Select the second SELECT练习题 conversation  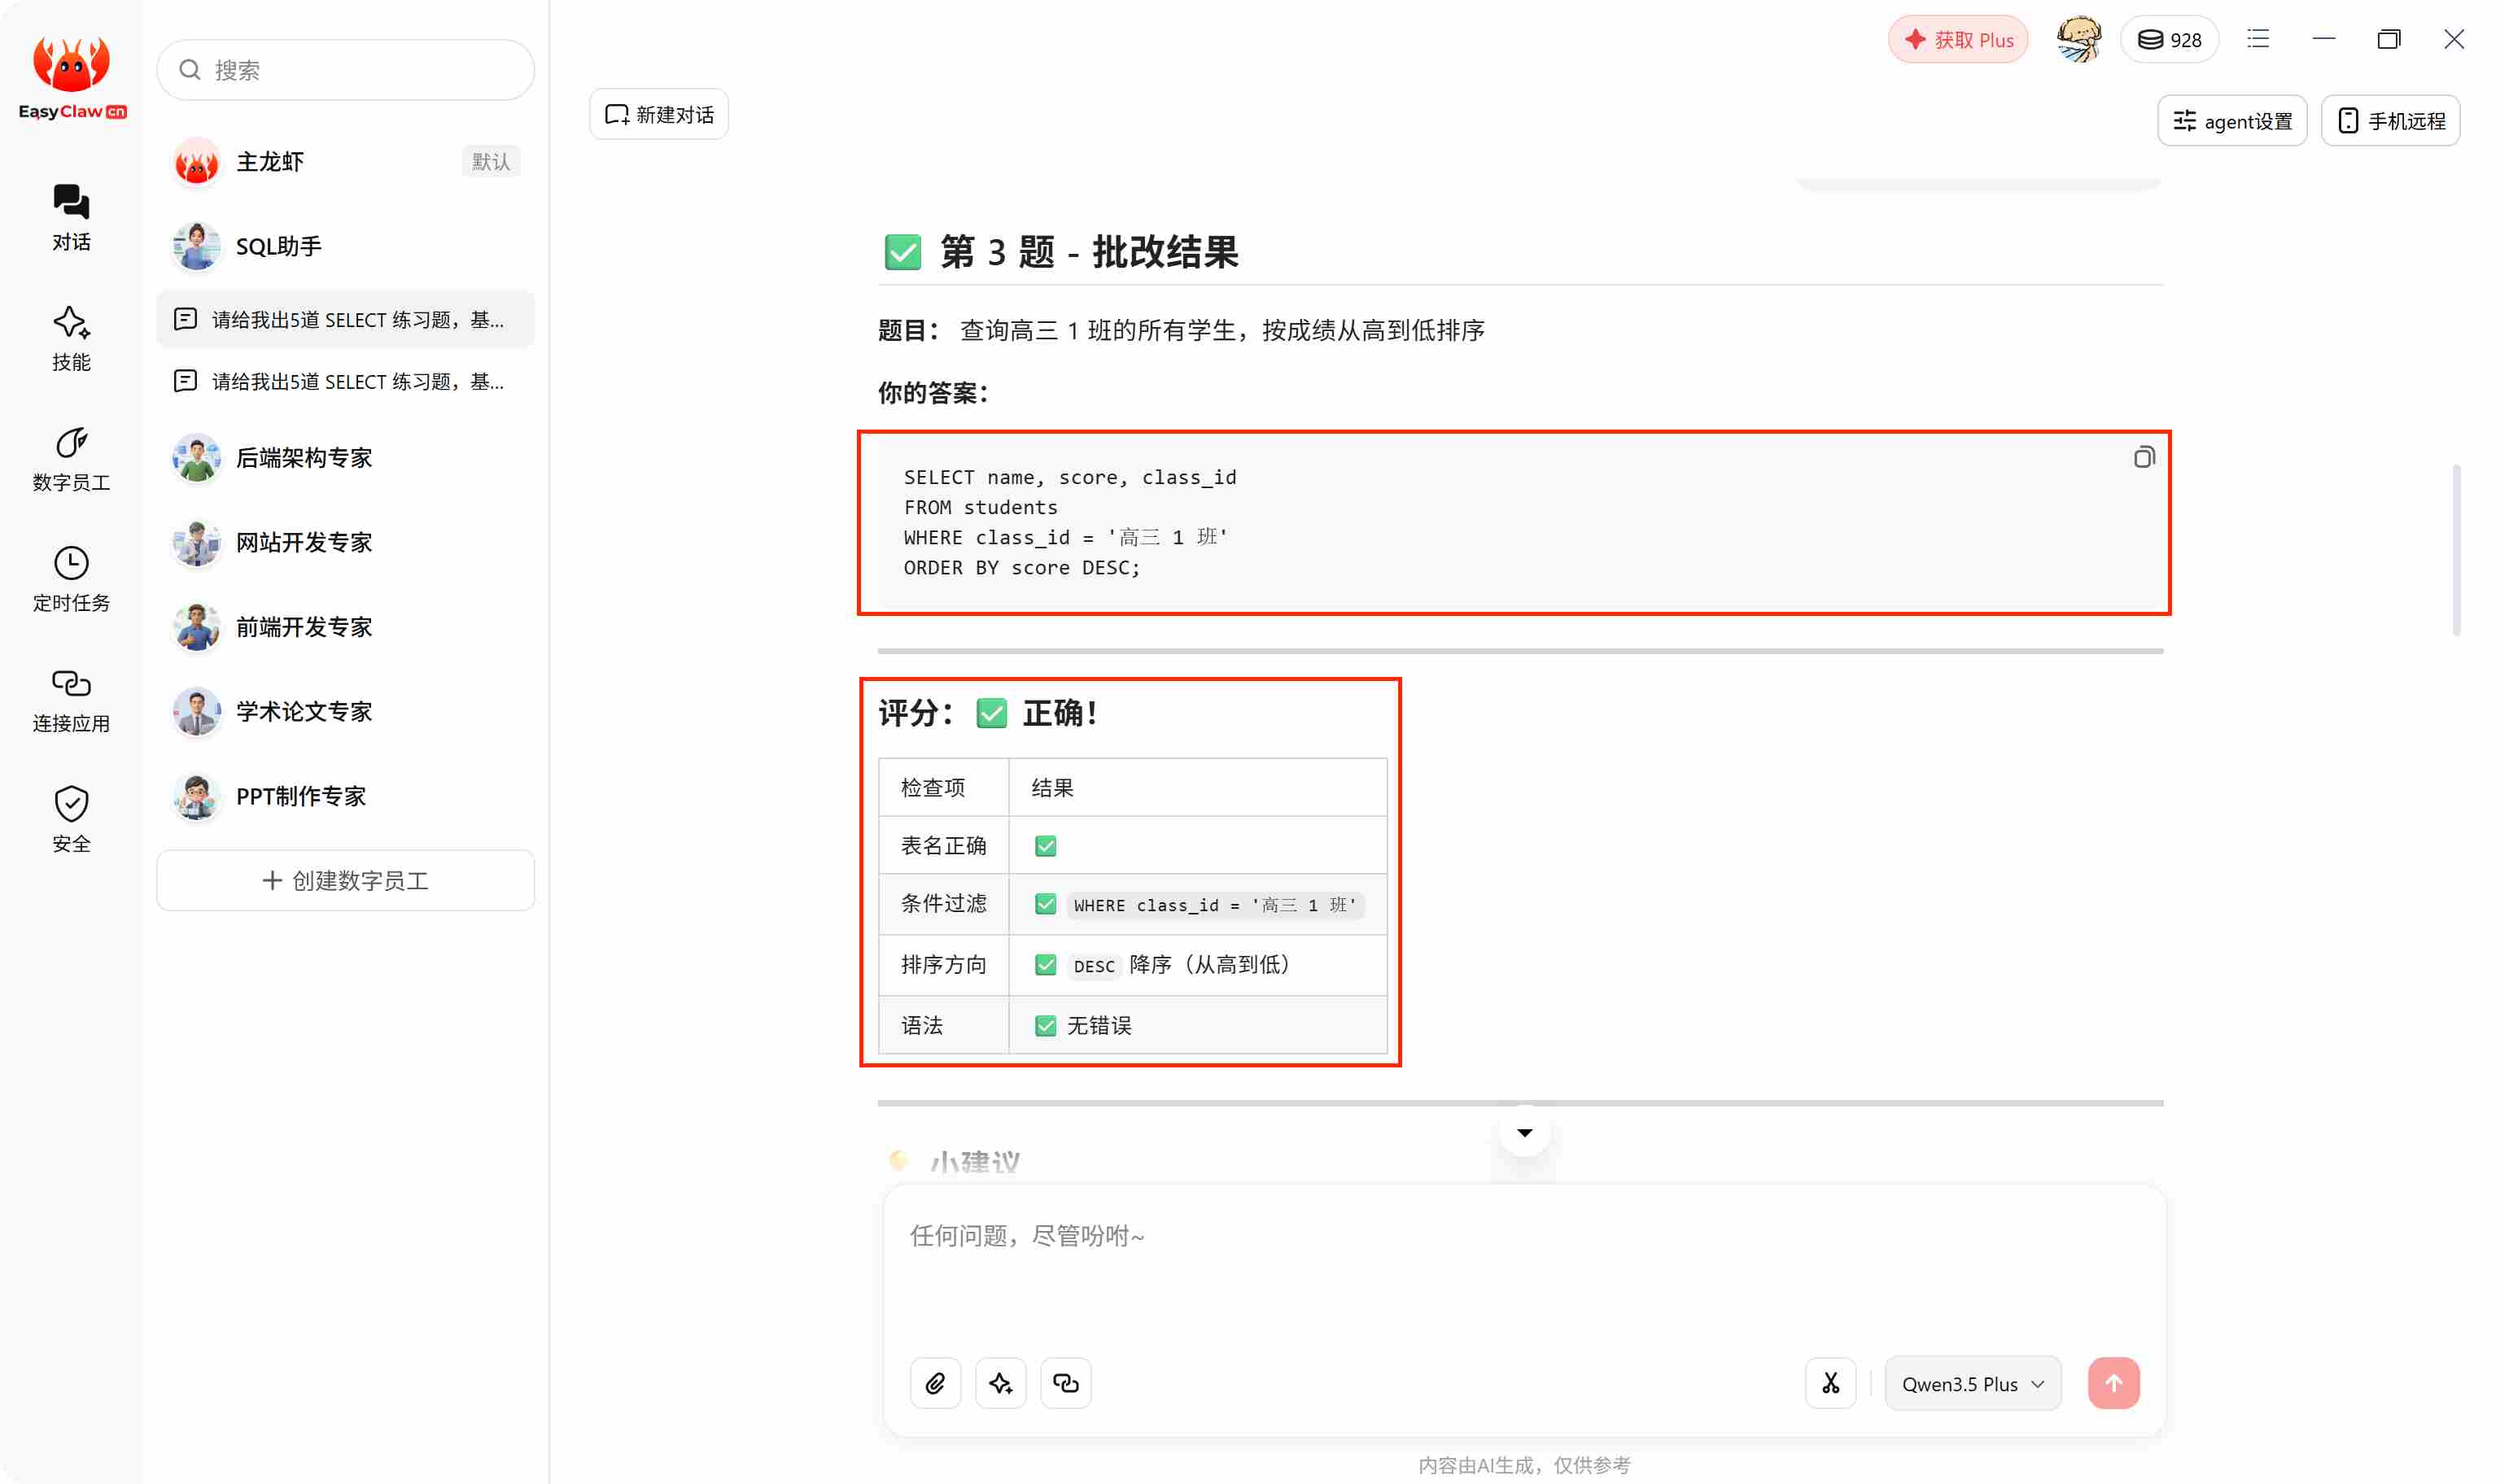[345, 381]
